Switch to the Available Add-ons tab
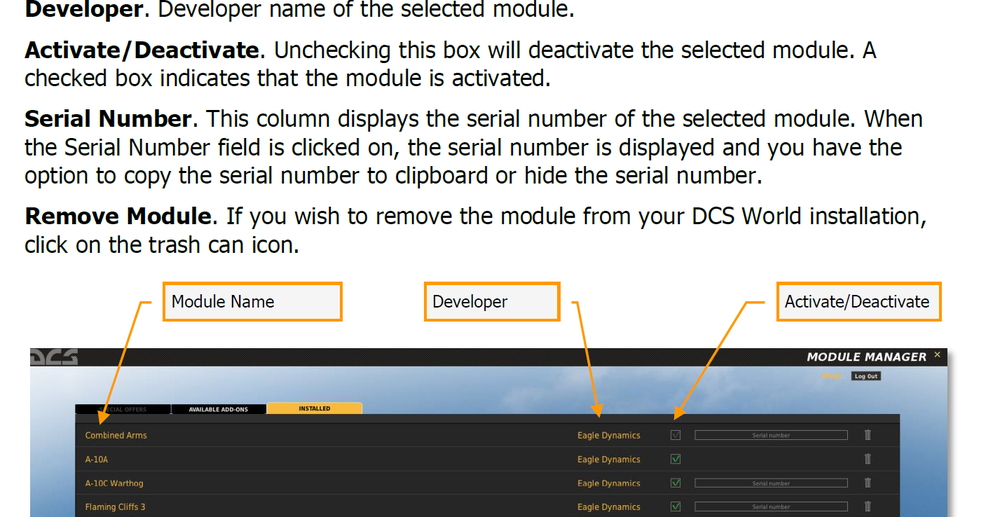The image size is (1000, 517). pyautogui.click(x=218, y=409)
